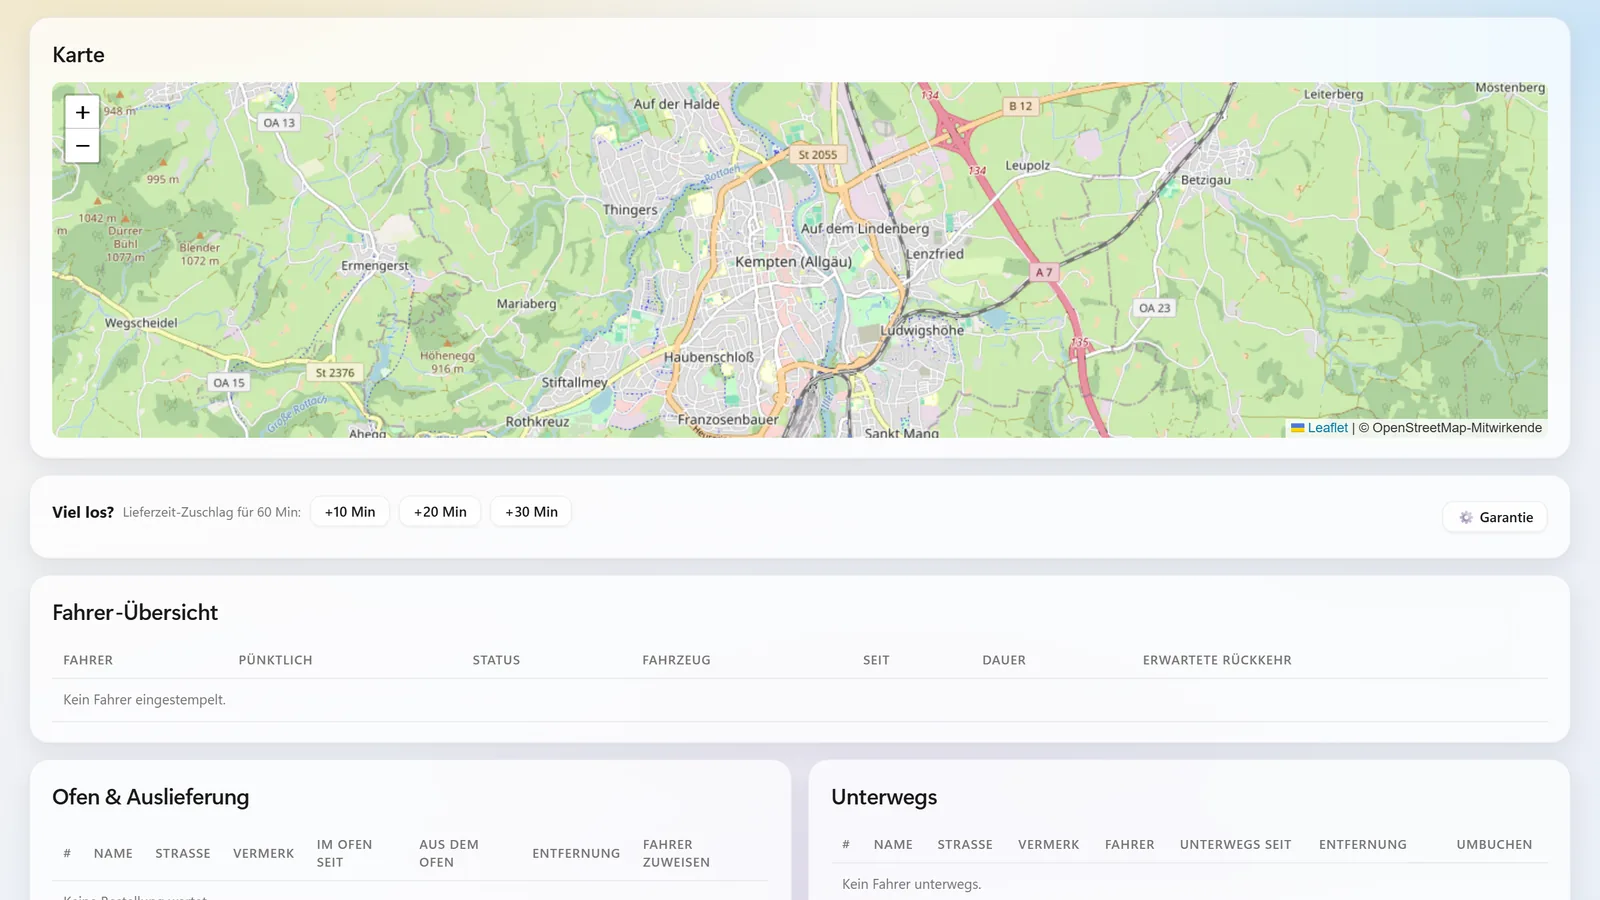1600x900 pixels.
Task: Click the OA 13 road shield on map
Action: [279, 123]
